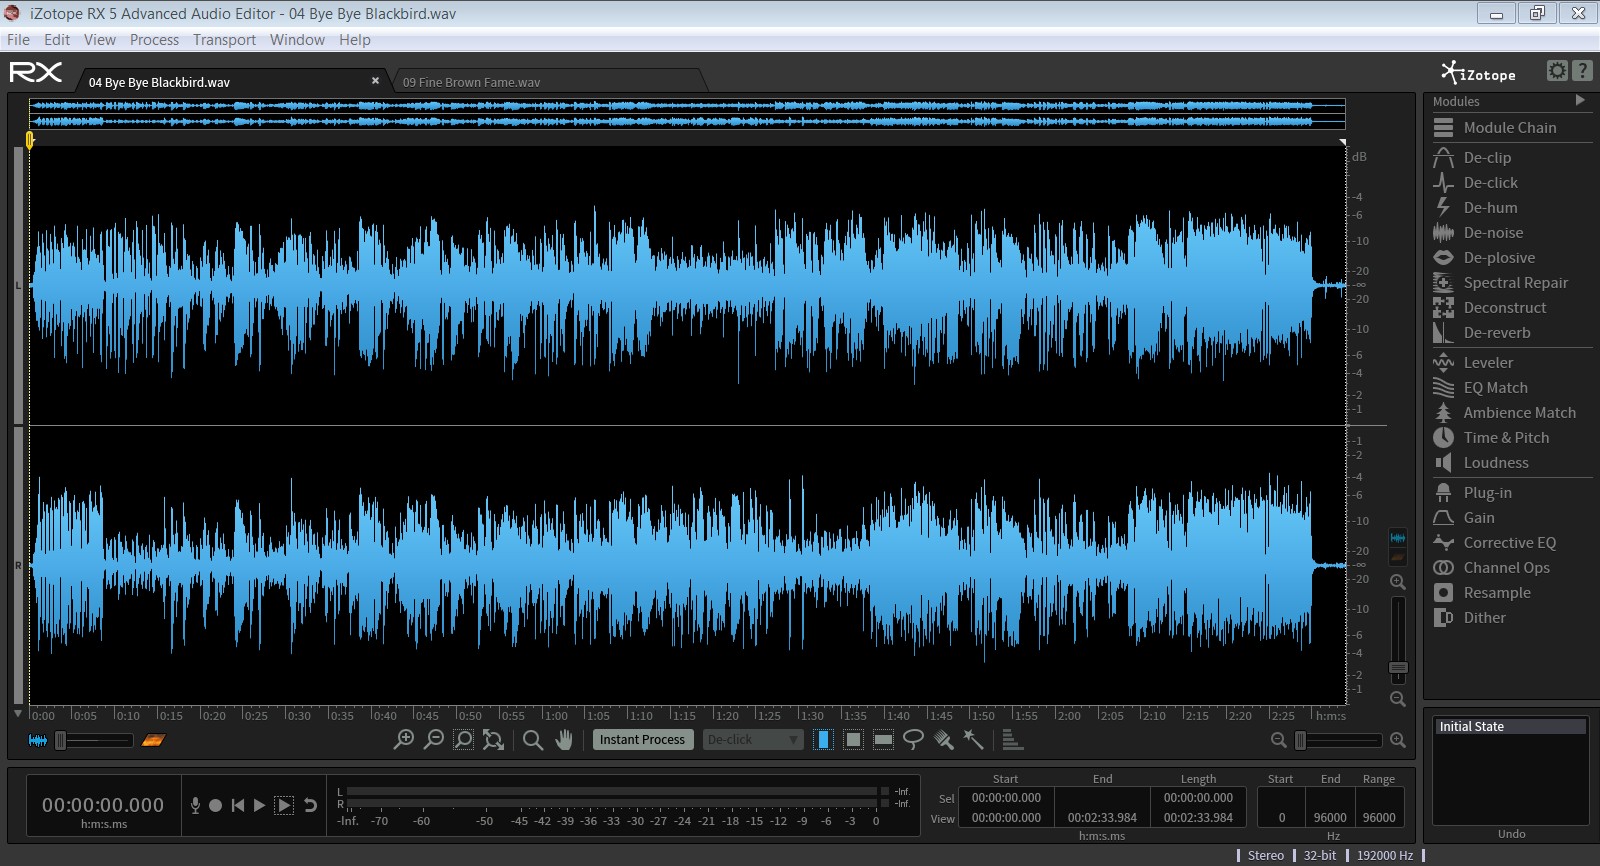Toggle loop playback

pyautogui.click(x=310, y=805)
